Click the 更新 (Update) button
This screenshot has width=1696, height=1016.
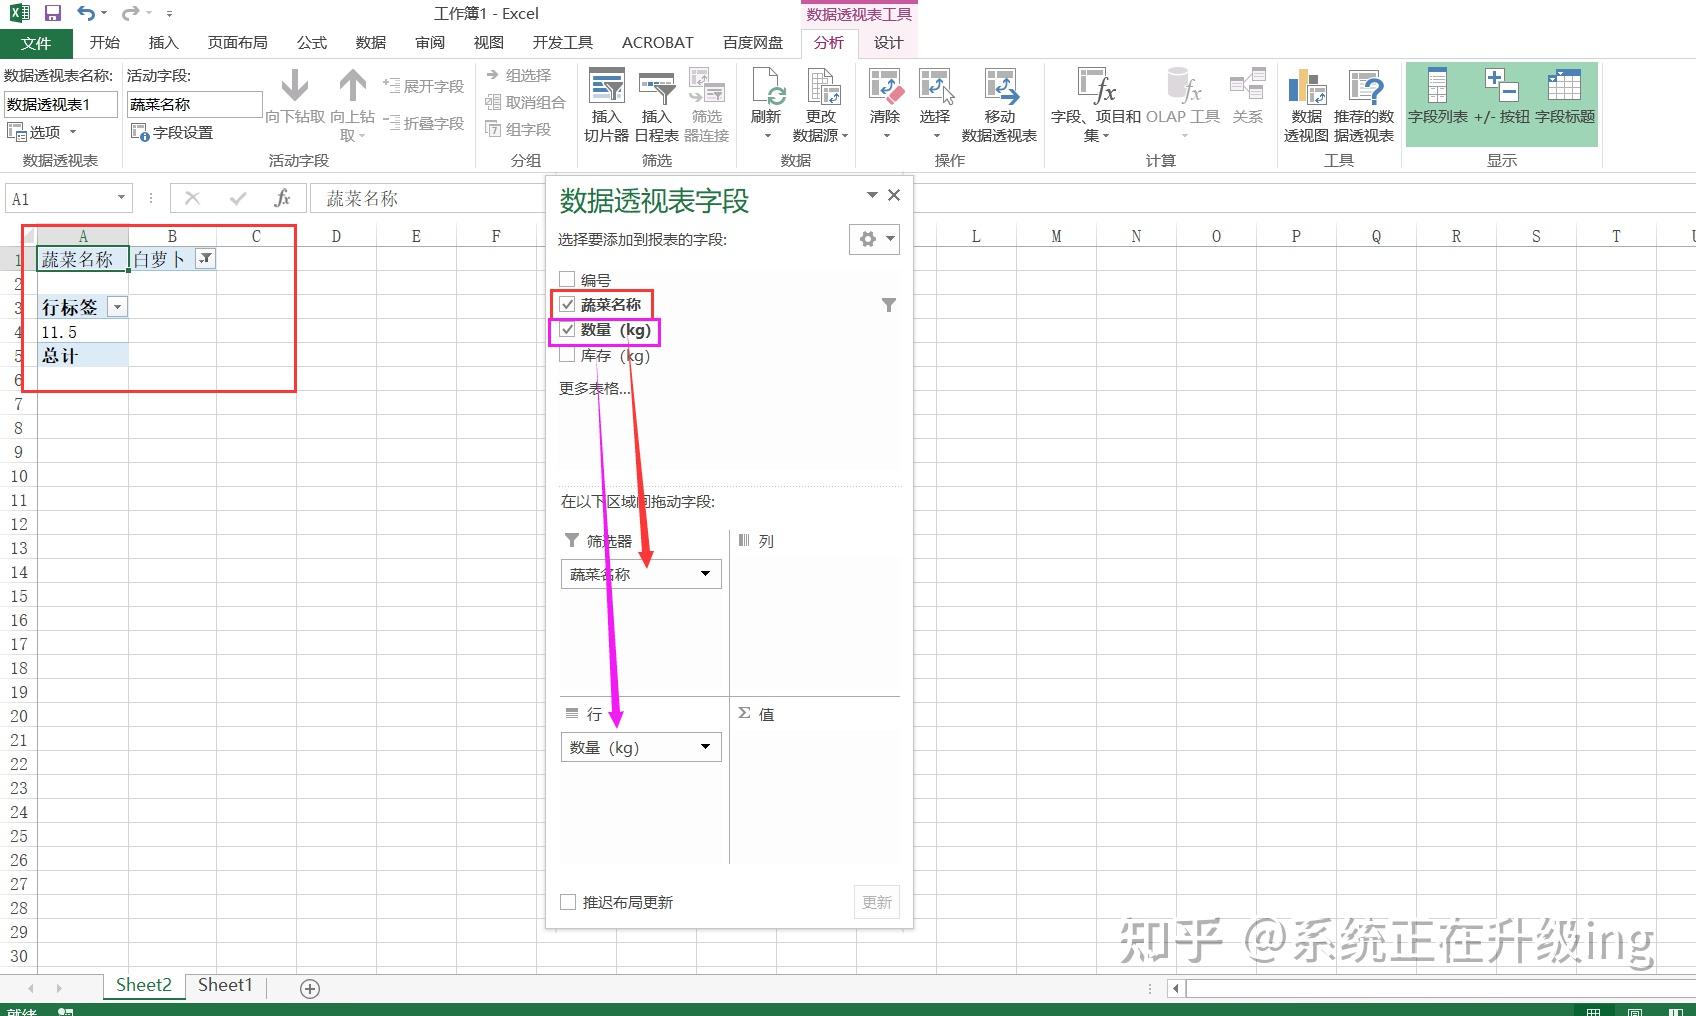876,901
